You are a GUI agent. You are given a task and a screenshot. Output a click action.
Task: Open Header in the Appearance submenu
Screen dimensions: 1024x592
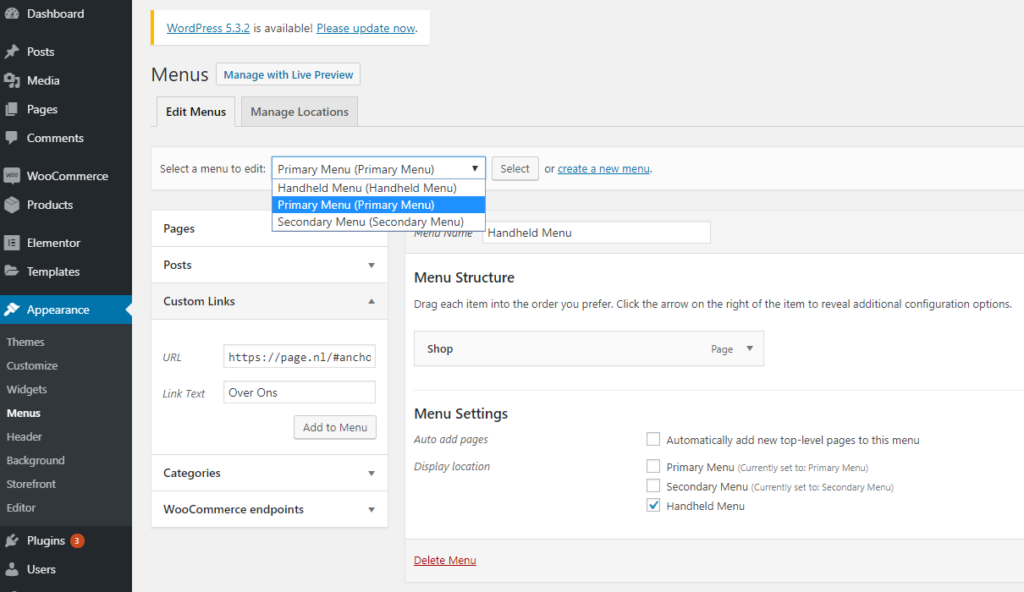(x=24, y=436)
